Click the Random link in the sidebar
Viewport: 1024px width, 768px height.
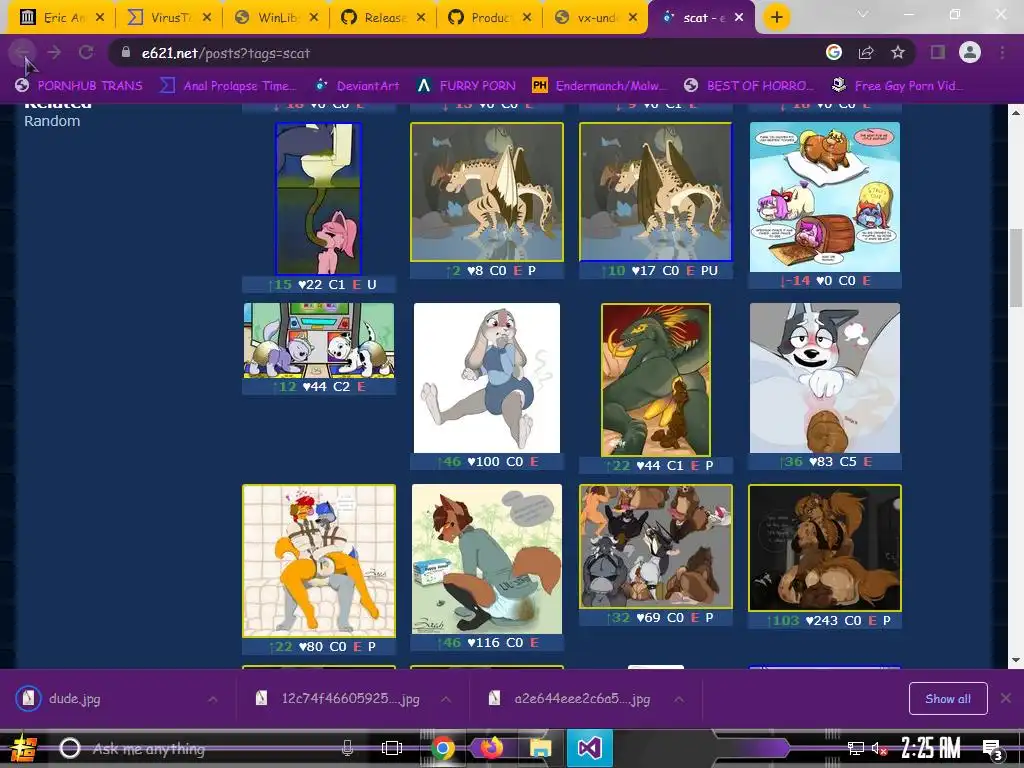coord(52,121)
